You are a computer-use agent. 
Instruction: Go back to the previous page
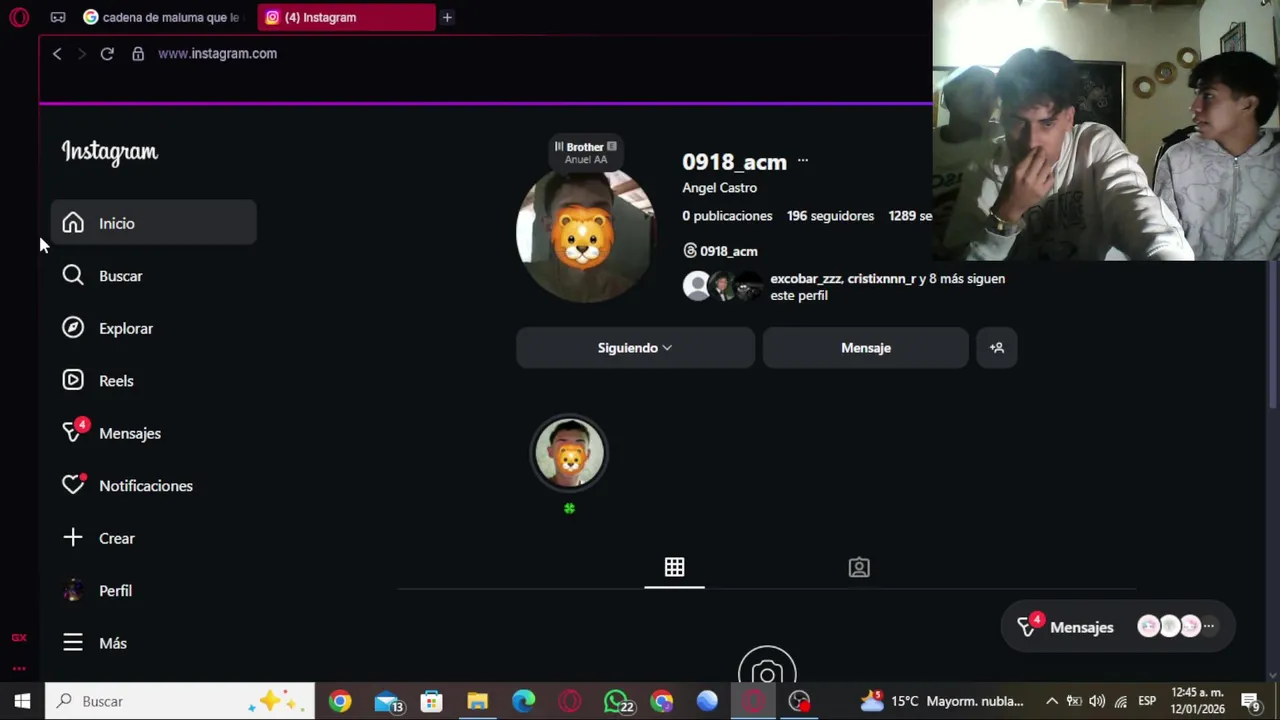tap(57, 54)
